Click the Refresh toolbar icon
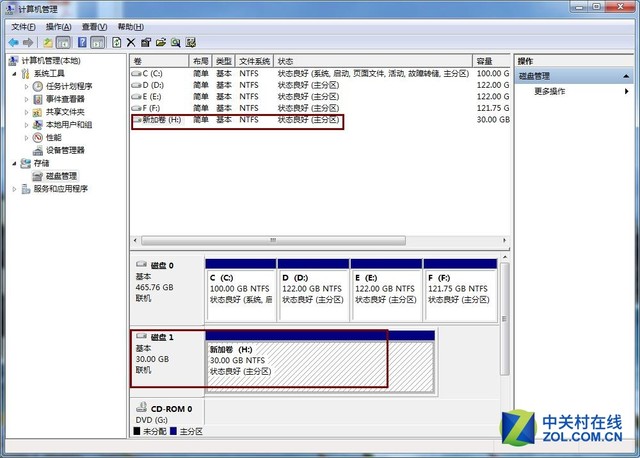Screen dimensions: 640x458 click(x=116, y=43)
